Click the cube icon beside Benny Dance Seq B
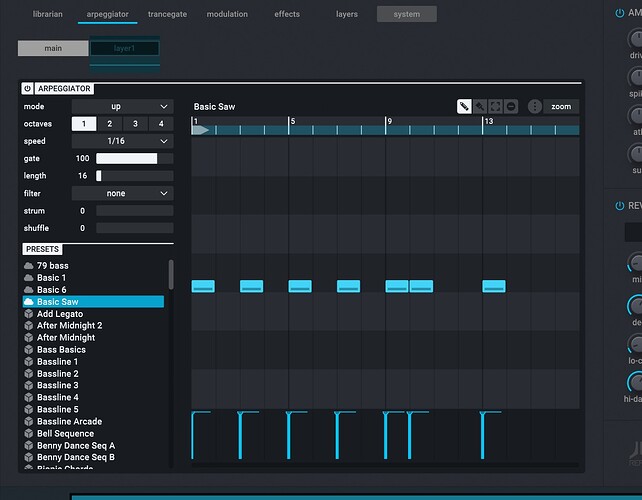The width and height of the screenshot is (642, 500). 29,457
